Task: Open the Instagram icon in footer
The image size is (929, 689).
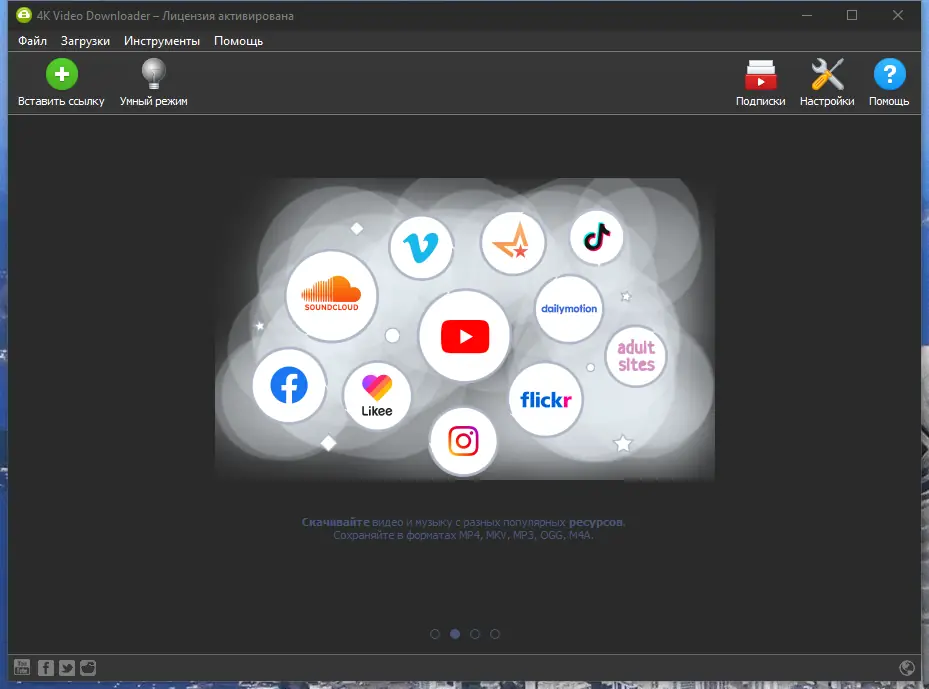Action: (x=87, y=667)
